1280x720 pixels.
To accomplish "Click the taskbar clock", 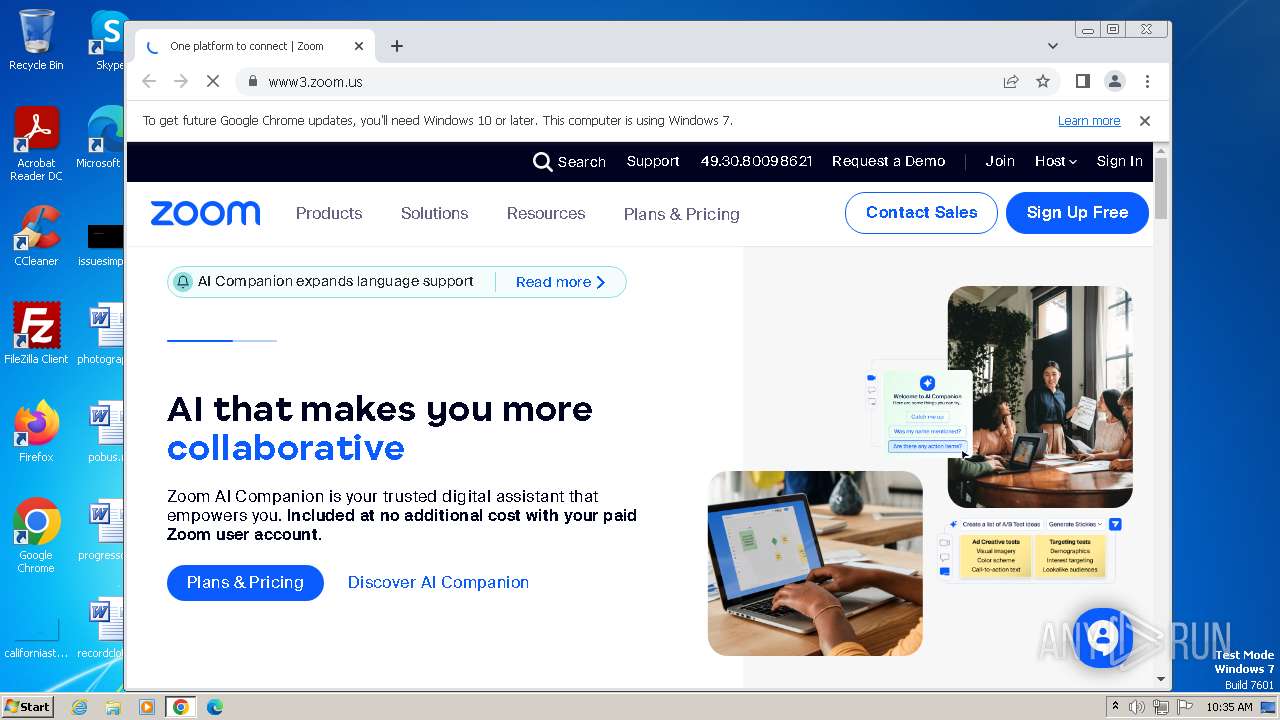I will click(1229, 707).
